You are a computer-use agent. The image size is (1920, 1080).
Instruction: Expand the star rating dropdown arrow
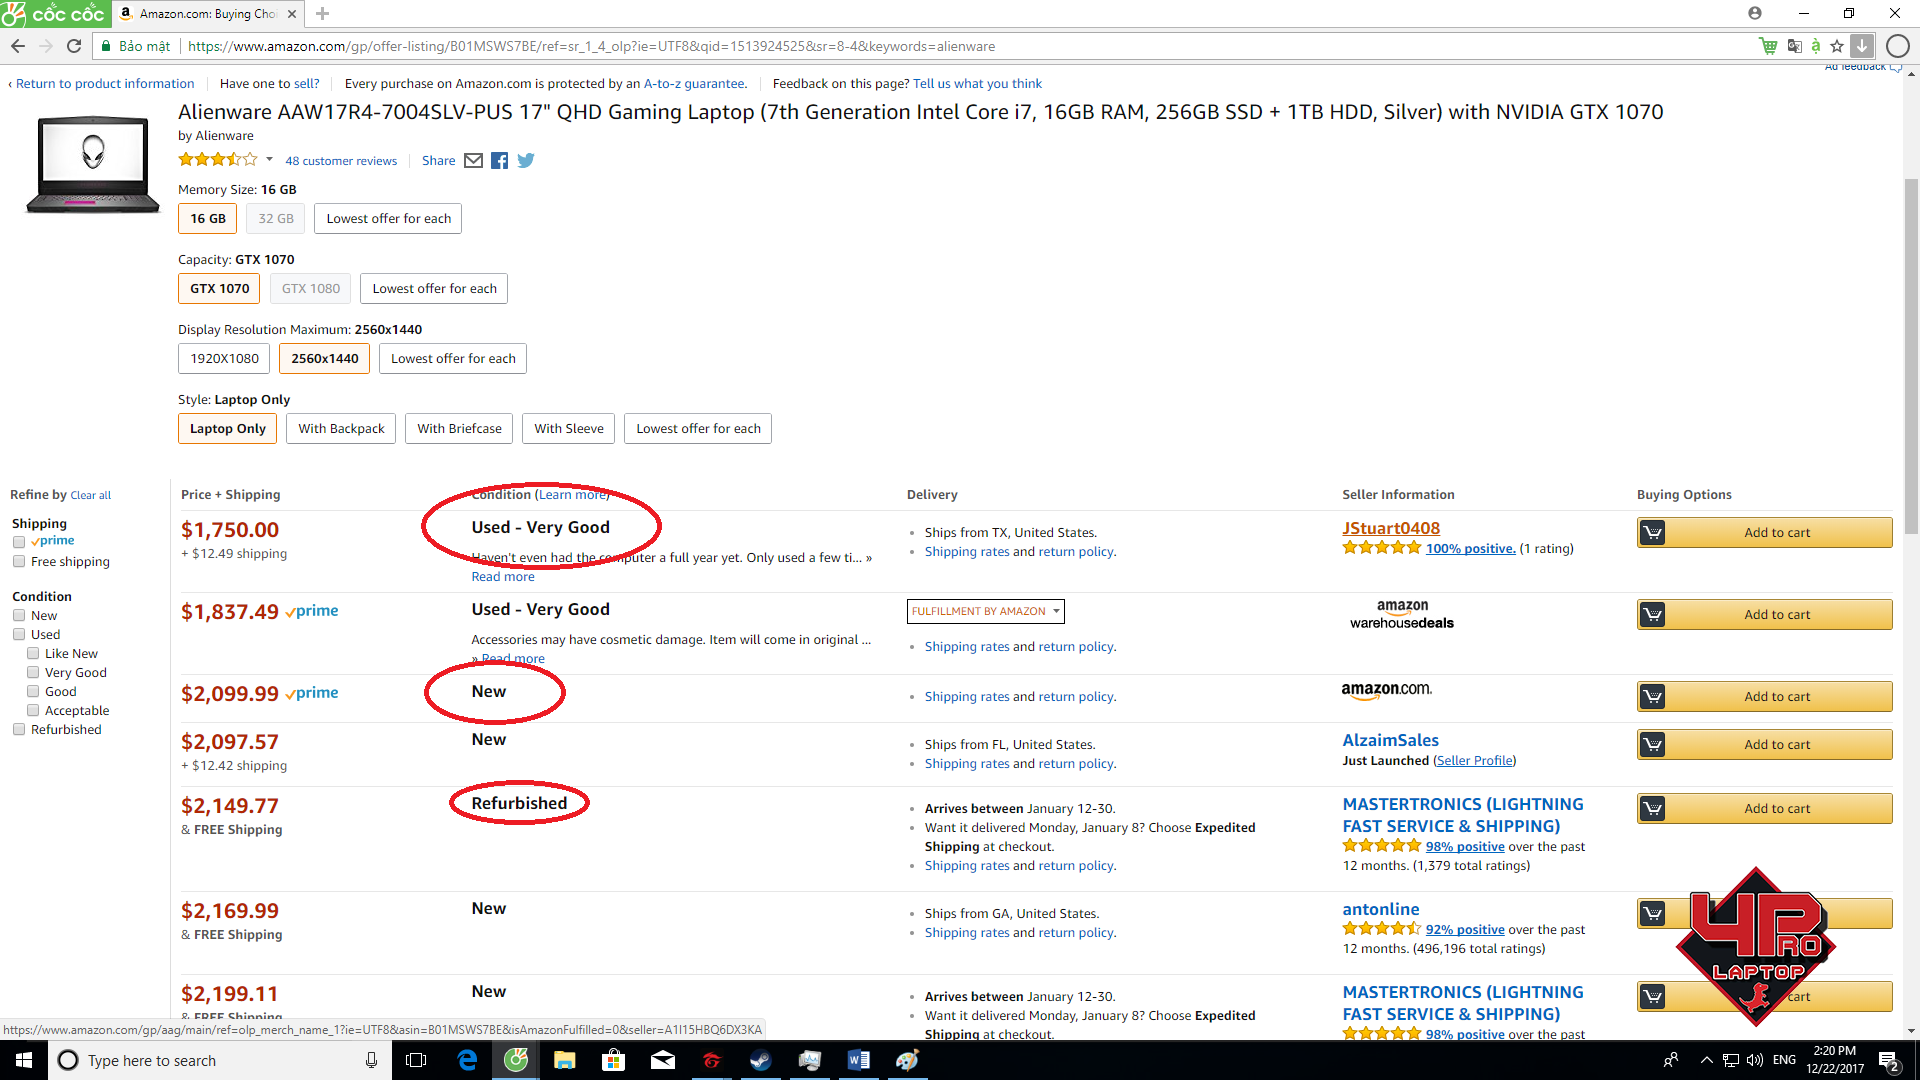pos(269,160)
